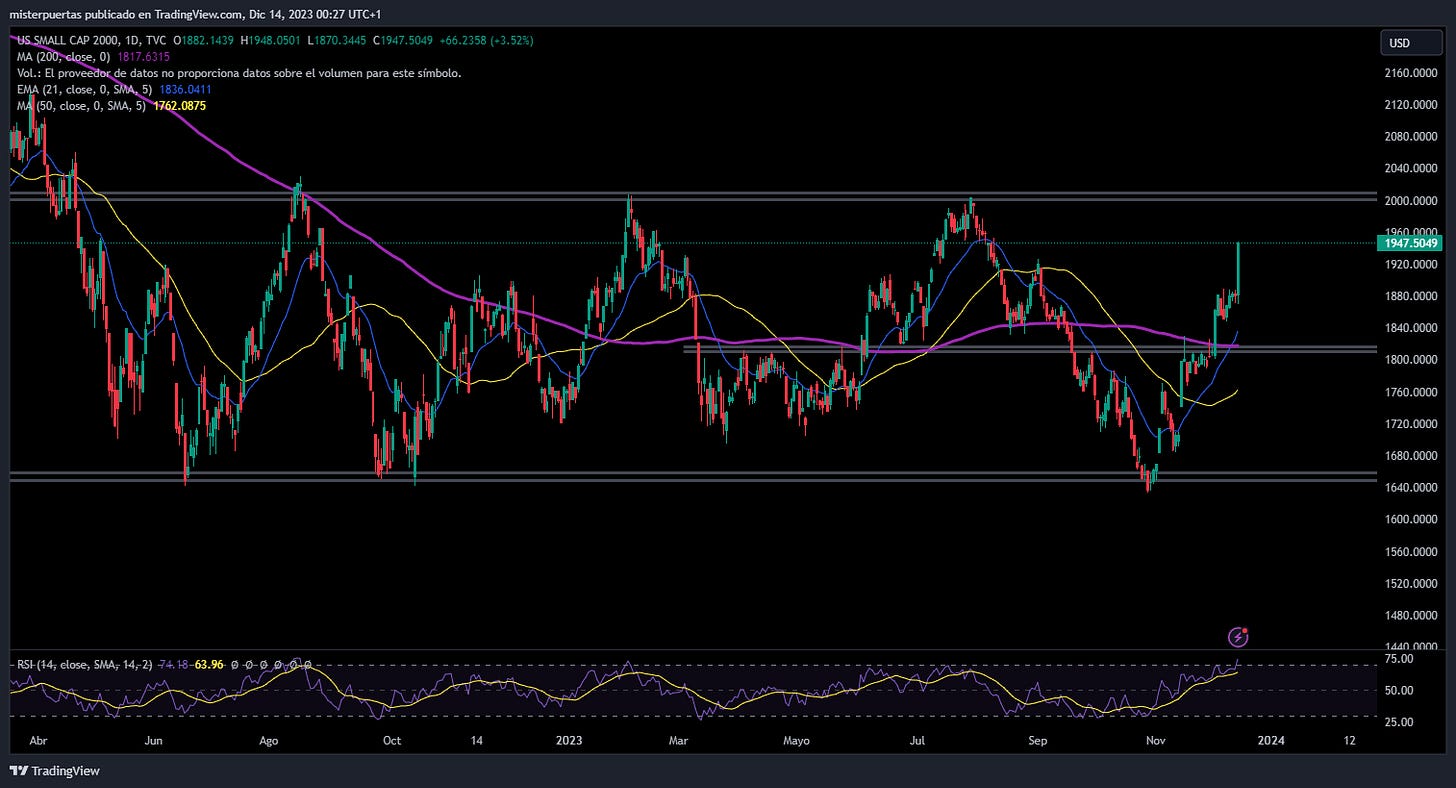Click the yellow MA value 1762.0875
The image size is (1456, 788).
point(179,105)
